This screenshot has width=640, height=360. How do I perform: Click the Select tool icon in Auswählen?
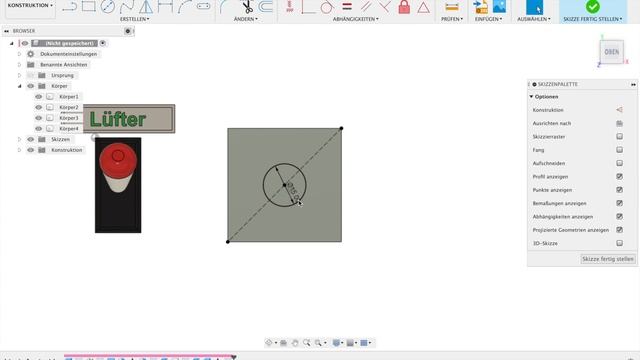pos(534,7)
